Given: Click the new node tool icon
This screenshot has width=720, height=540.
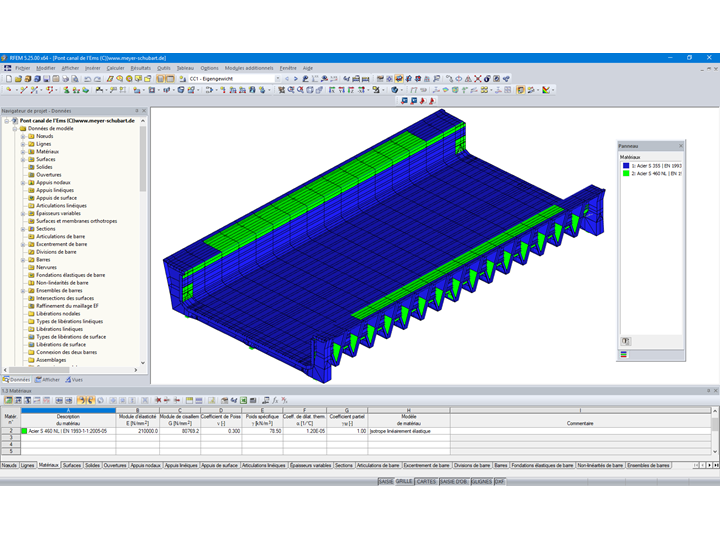Looking at the screenshot, I should 9,90.
